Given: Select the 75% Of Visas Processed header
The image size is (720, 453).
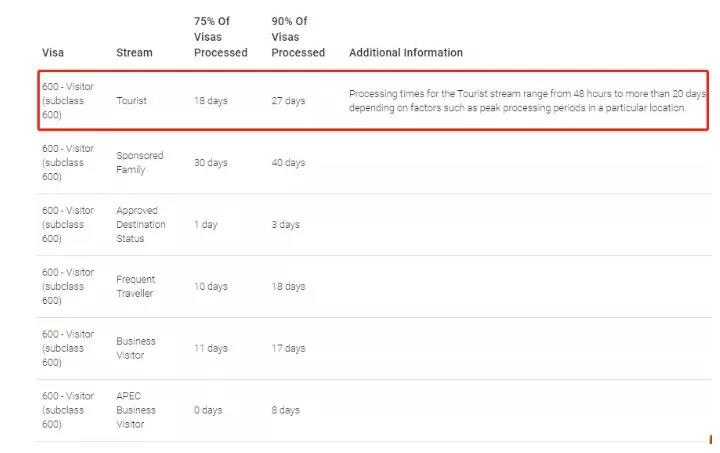Looking at the screenshot, I should pos(220,37).
